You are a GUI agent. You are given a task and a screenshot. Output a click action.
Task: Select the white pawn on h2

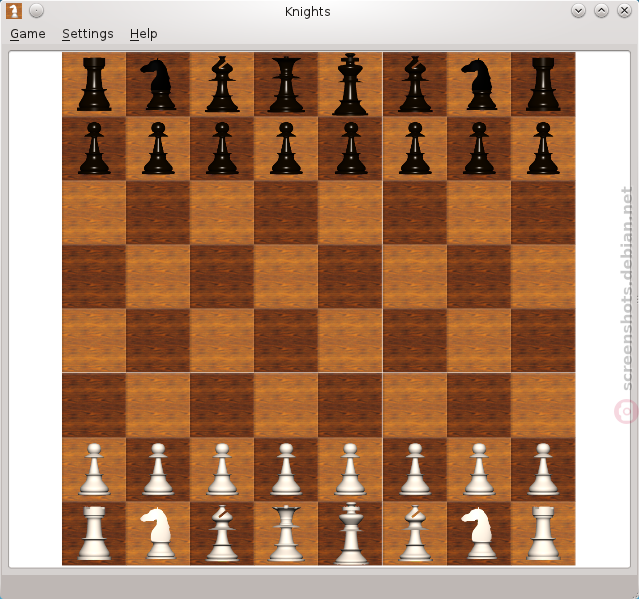coord(543,469)
